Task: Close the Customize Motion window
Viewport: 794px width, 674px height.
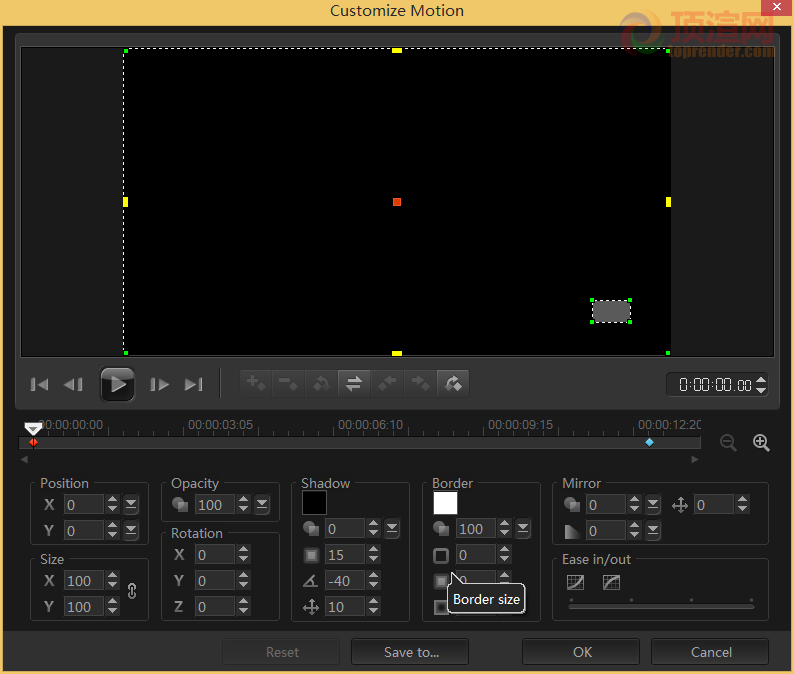Action: [x=777, y=7]
